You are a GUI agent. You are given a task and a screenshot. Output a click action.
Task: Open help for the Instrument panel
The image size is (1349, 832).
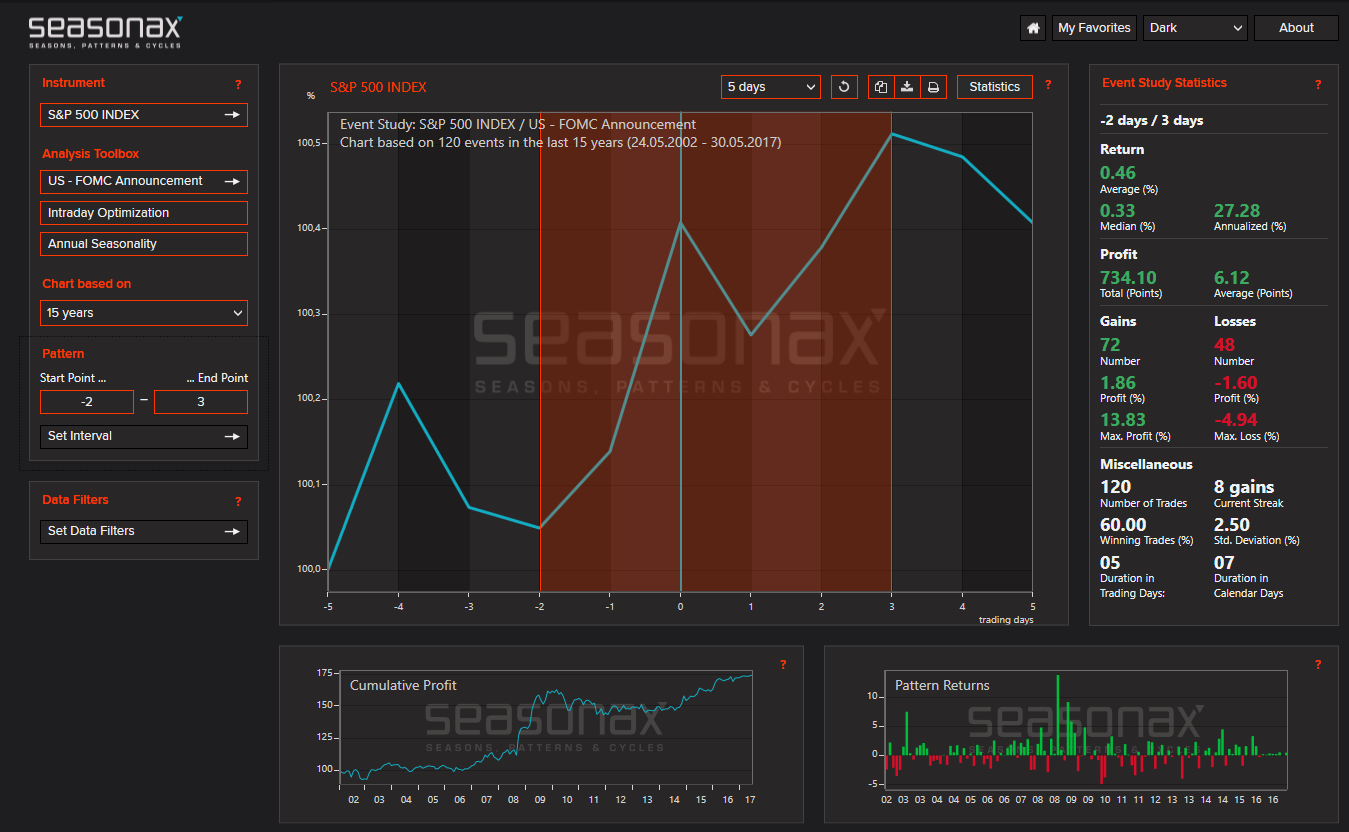(238, 85)
